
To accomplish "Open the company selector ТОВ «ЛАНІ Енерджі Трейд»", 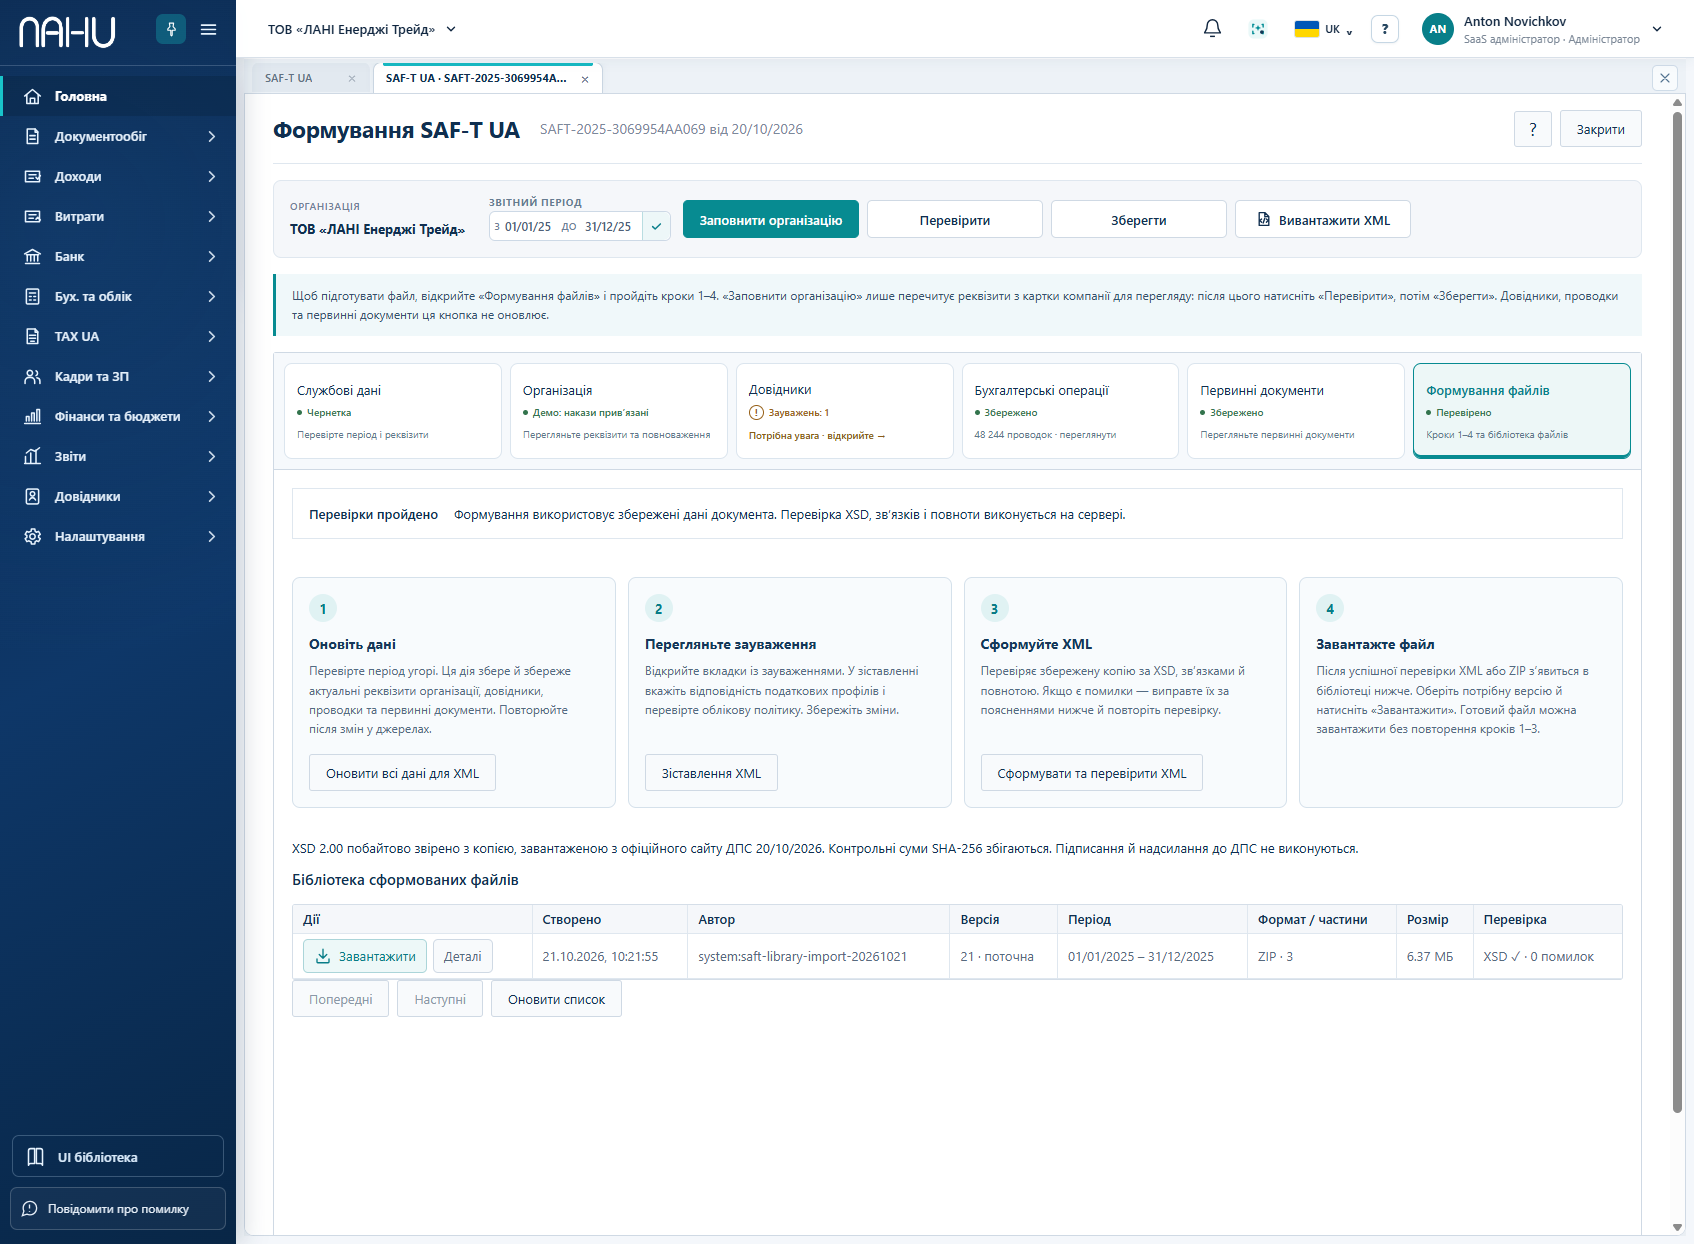I will tap(362, 29).
